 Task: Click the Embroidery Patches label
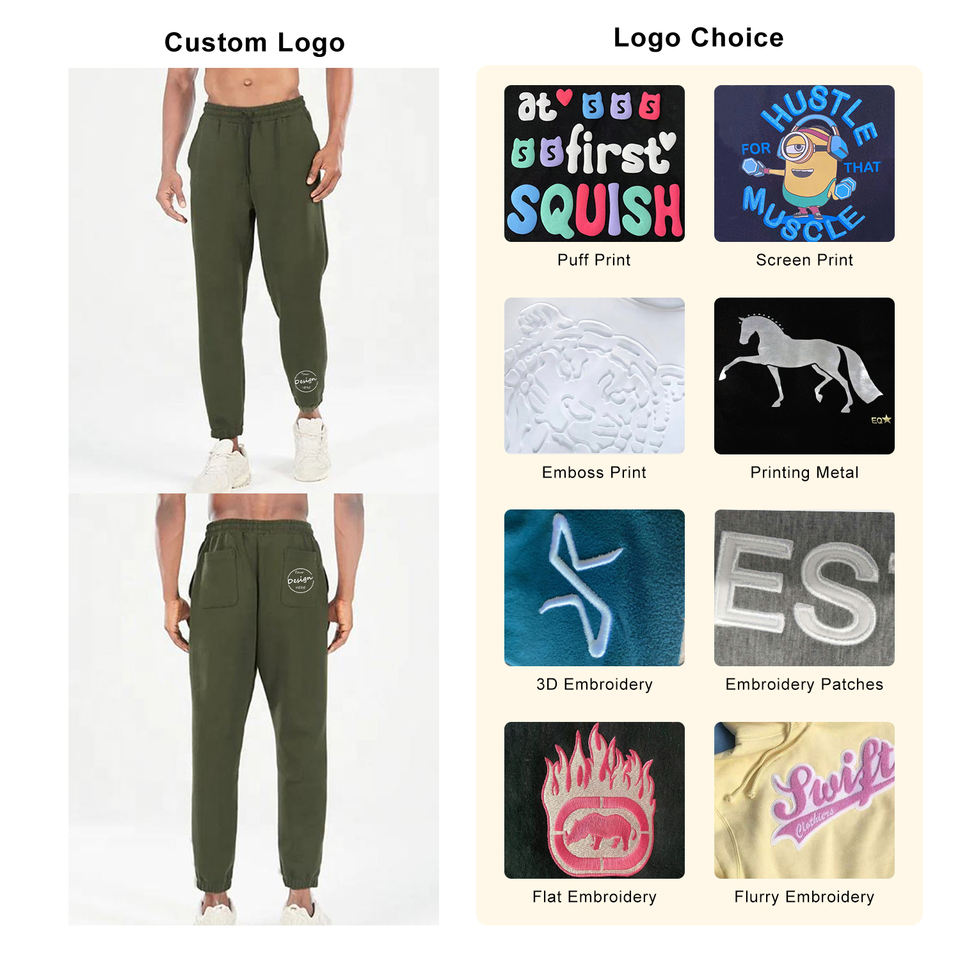tap(804, 684)
